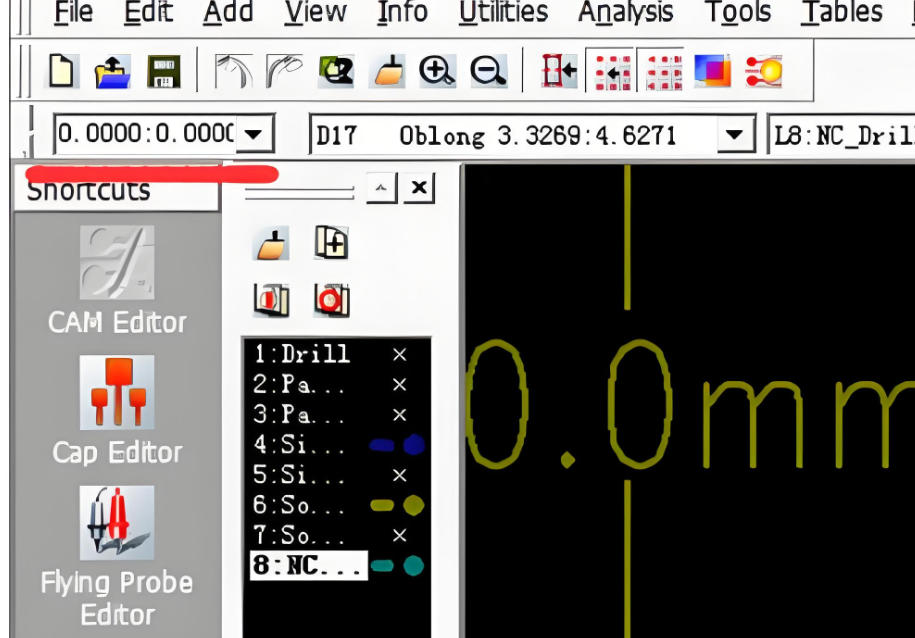The image size is (915, 638).
Task: Open the Tables menu
Action: (841, 12)
